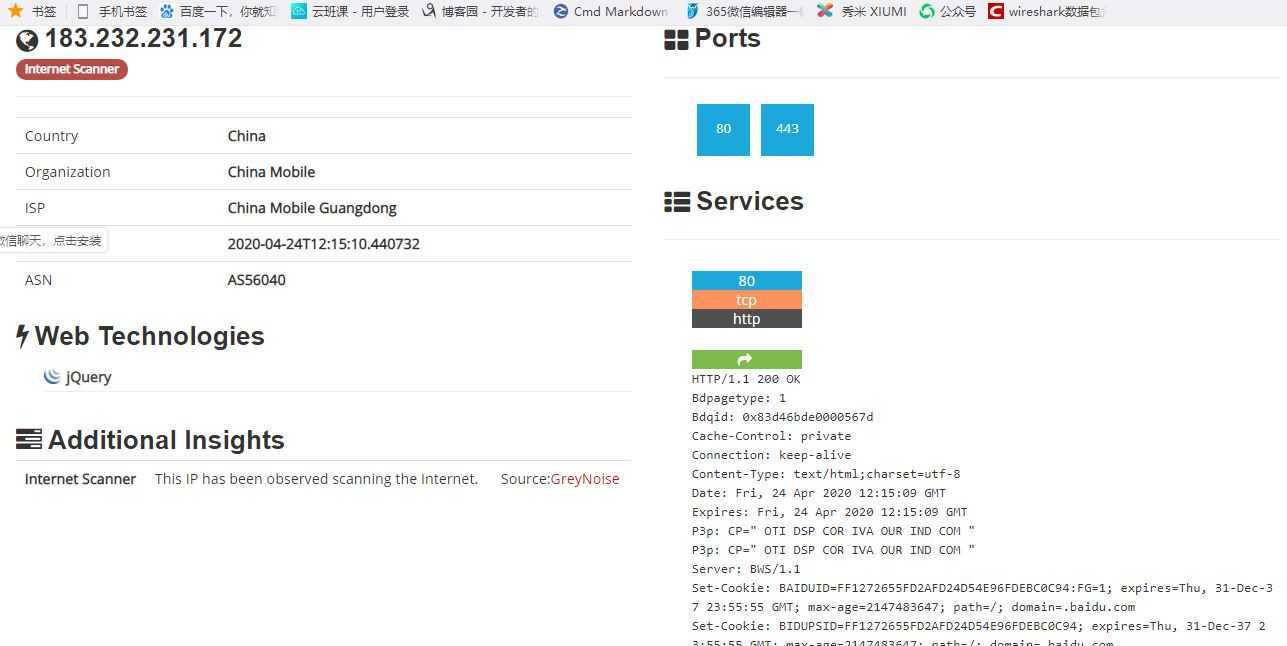Open the wireshark数据包 bookmark

pos(1046,12)
